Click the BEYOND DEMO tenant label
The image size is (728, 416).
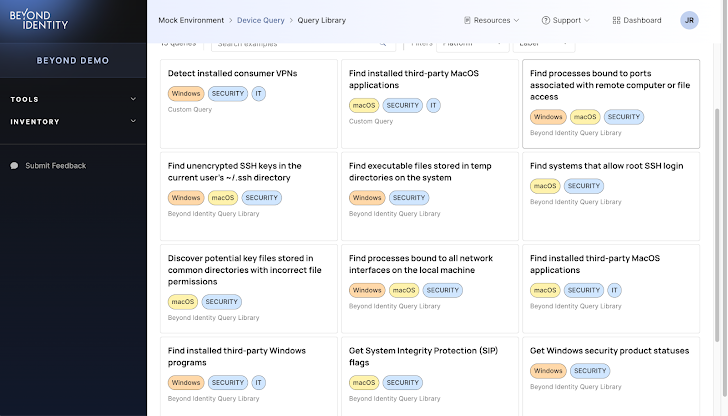coord(73,60)
